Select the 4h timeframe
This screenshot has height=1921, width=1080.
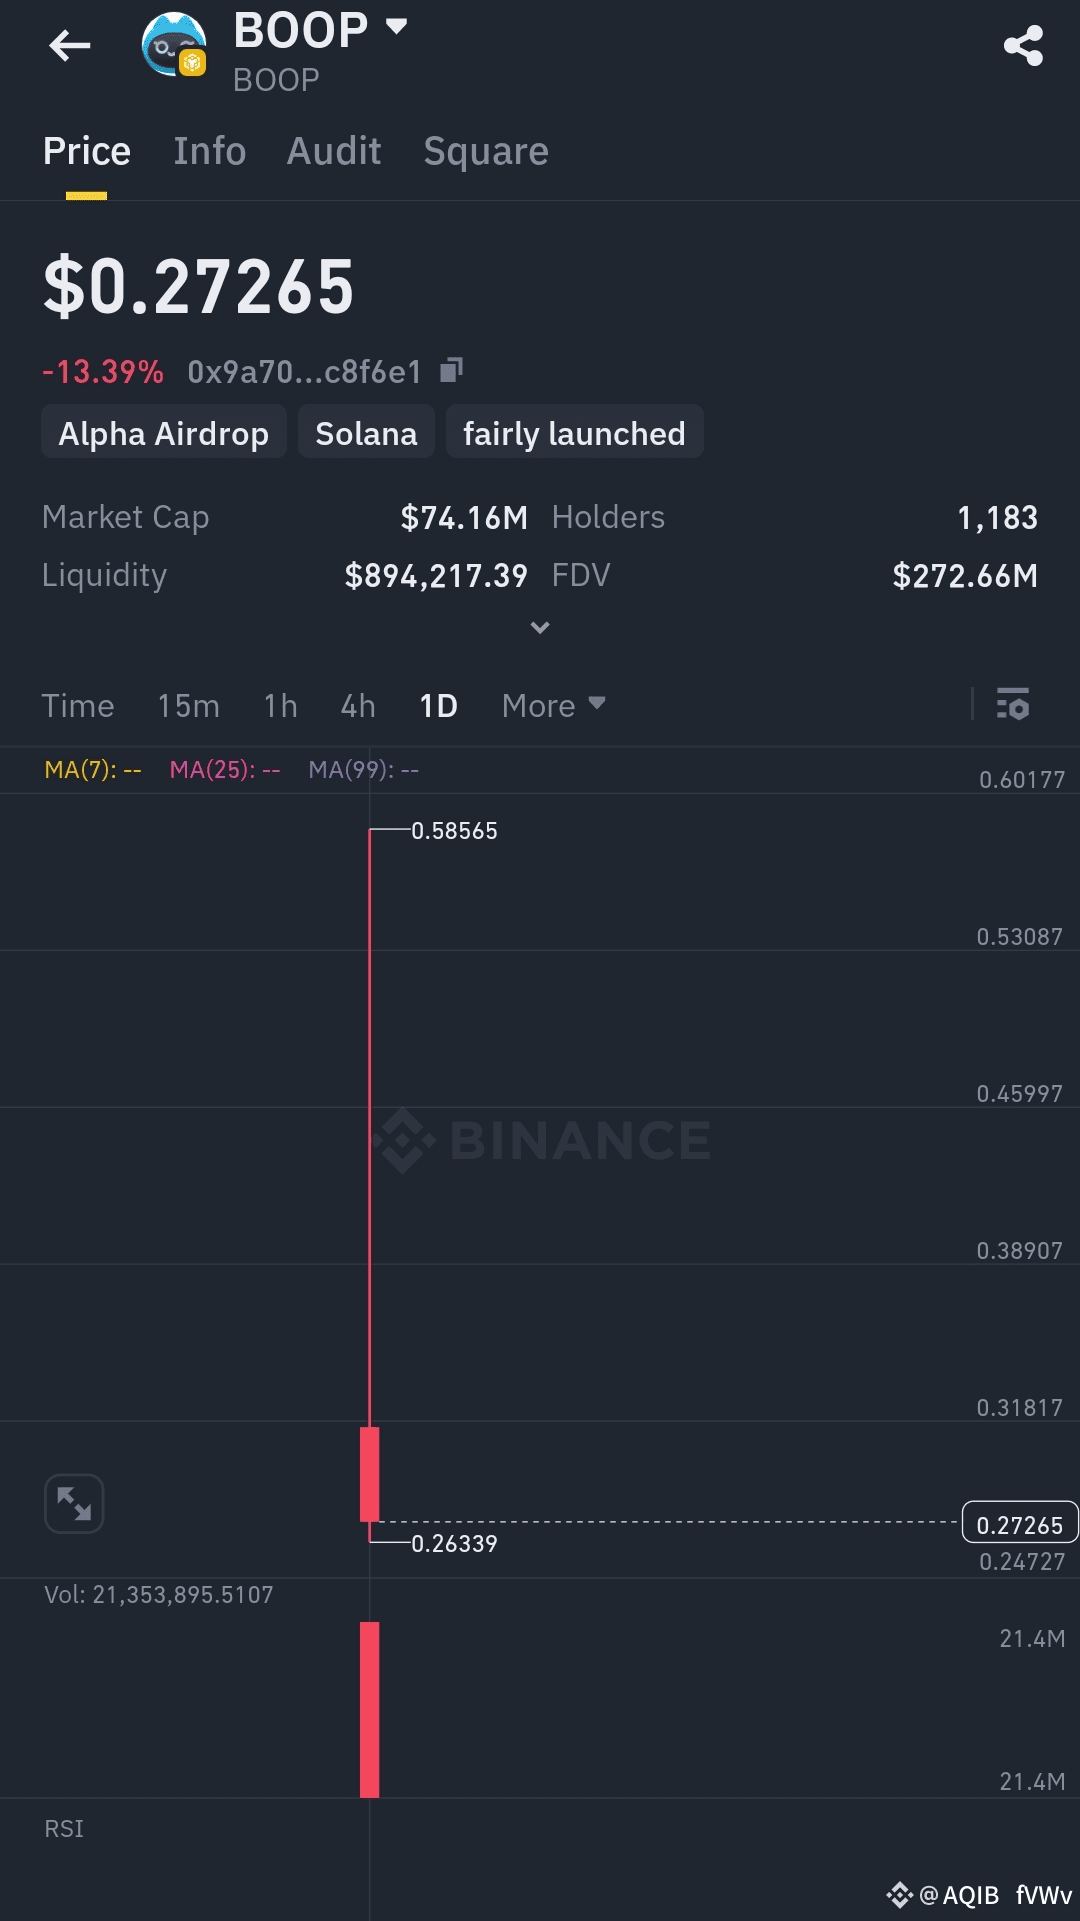click(358, 706)
